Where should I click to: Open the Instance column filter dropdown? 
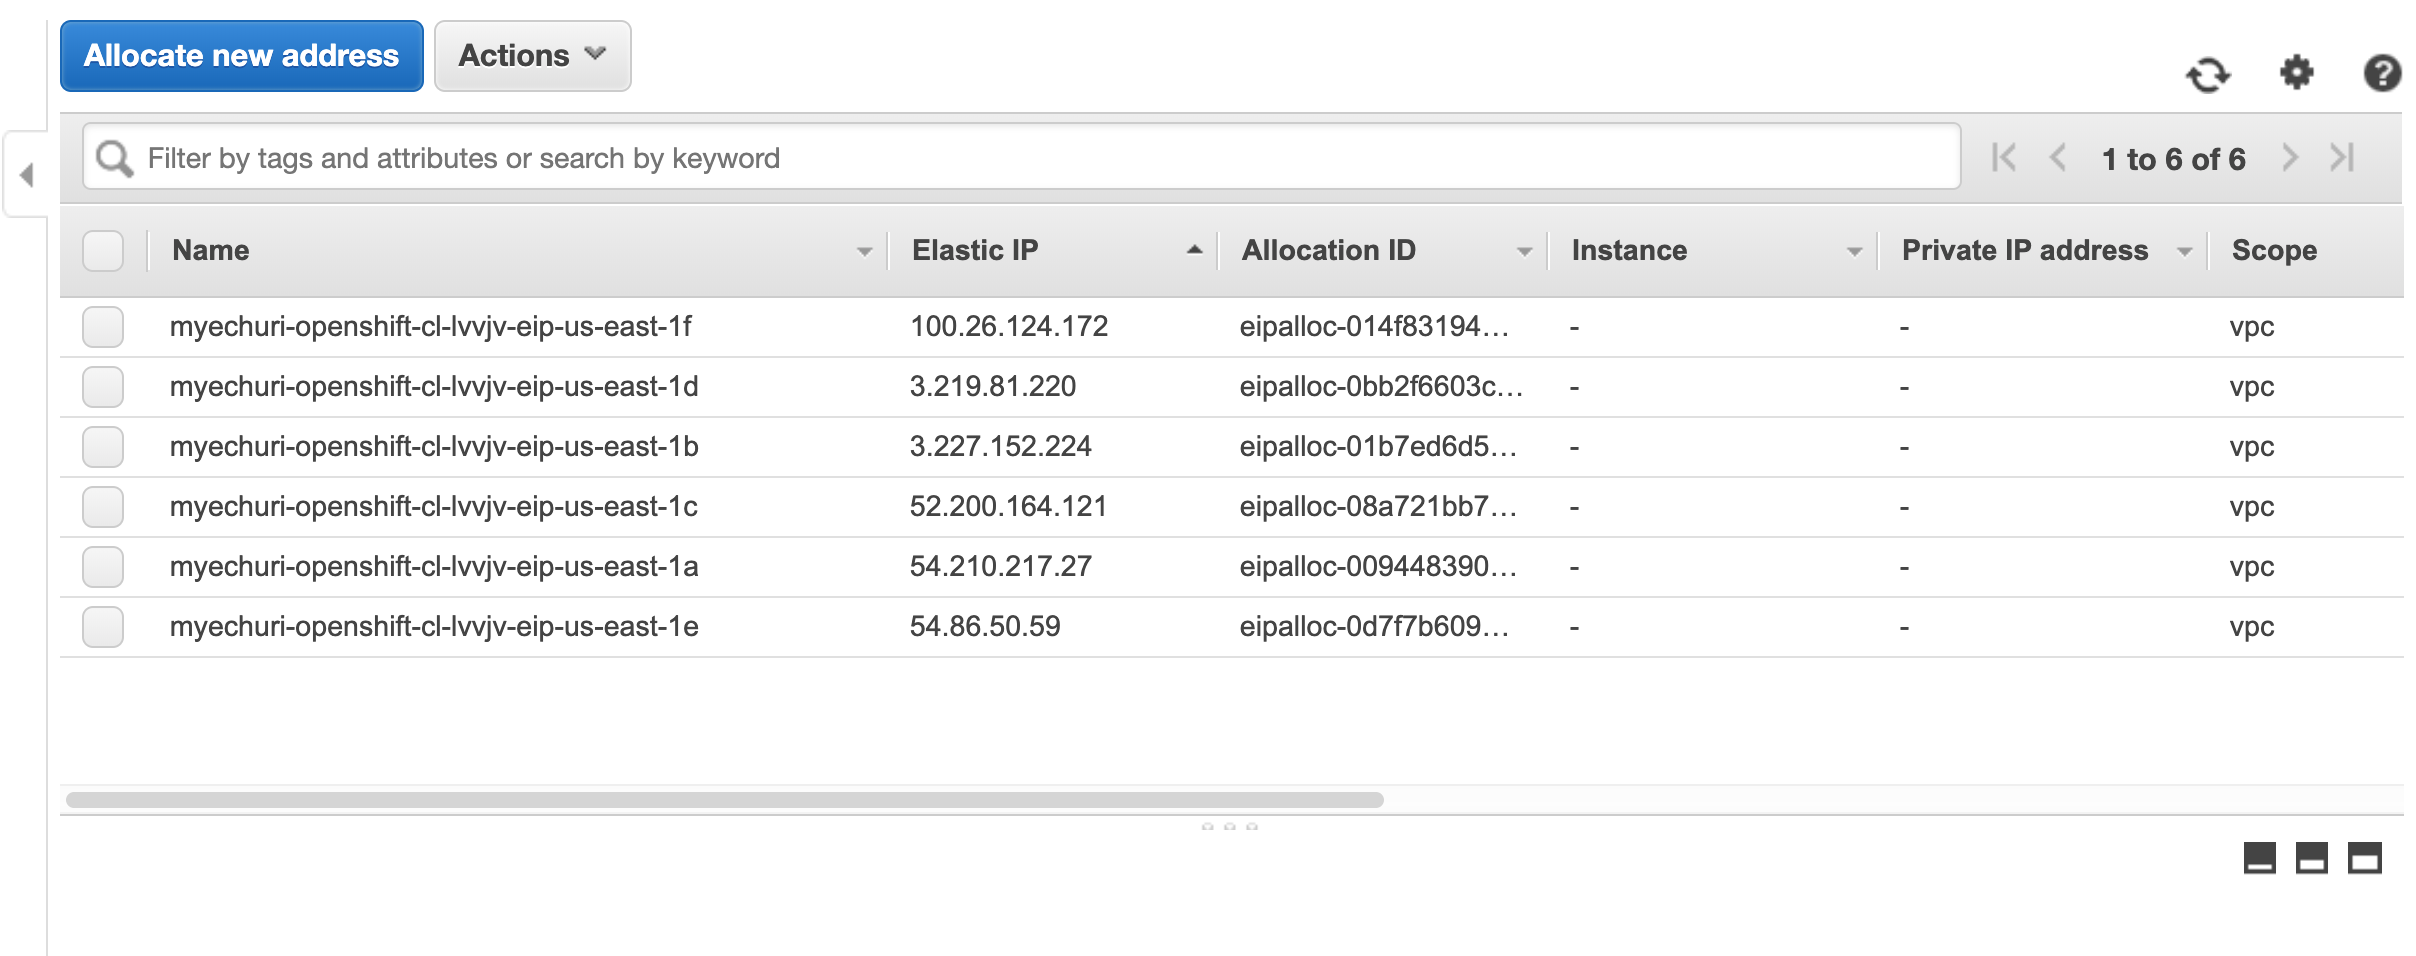pos(1855,251)
